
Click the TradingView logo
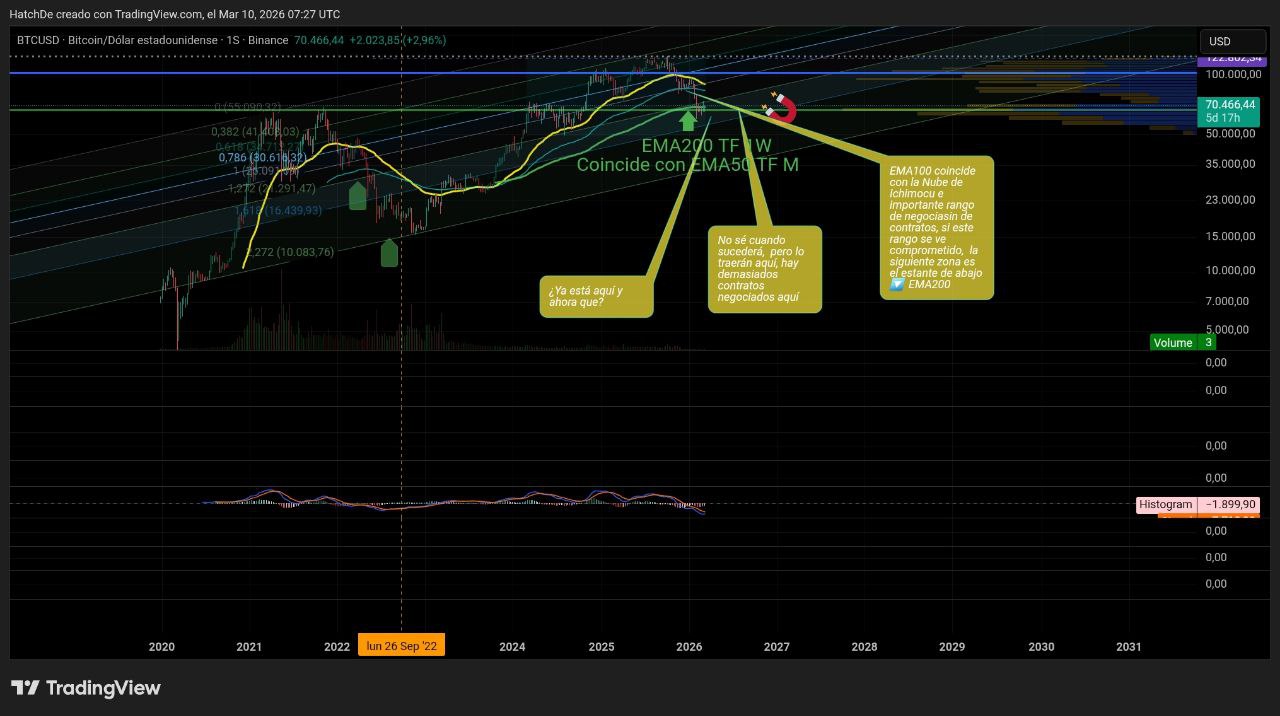click(86, 688)
